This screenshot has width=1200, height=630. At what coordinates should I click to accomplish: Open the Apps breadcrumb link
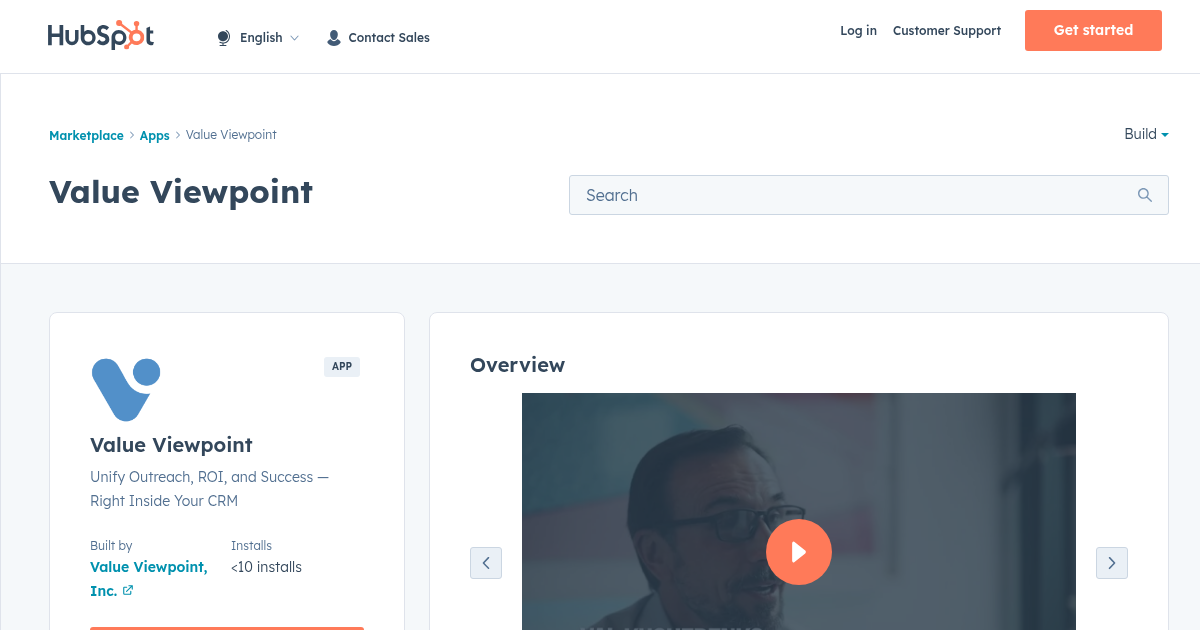pos(154,135)
